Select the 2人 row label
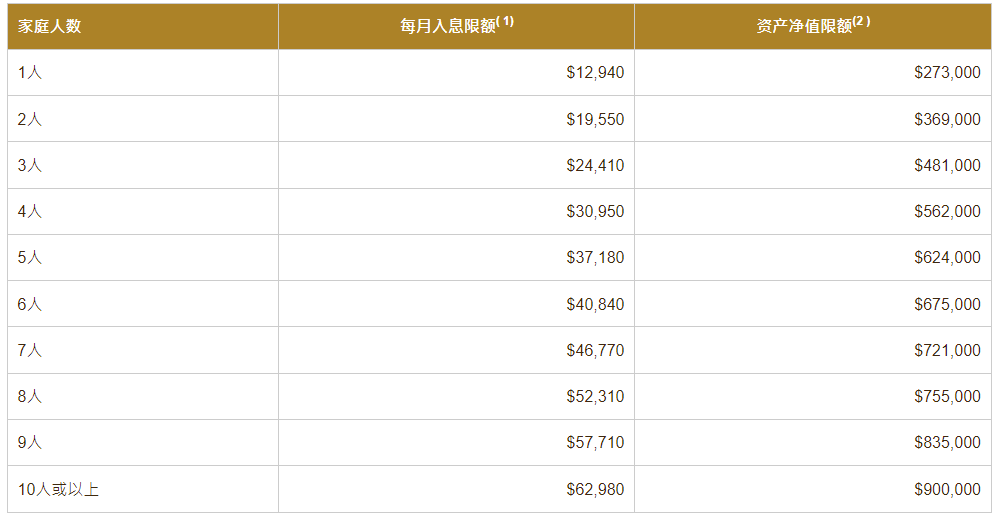 29,119
